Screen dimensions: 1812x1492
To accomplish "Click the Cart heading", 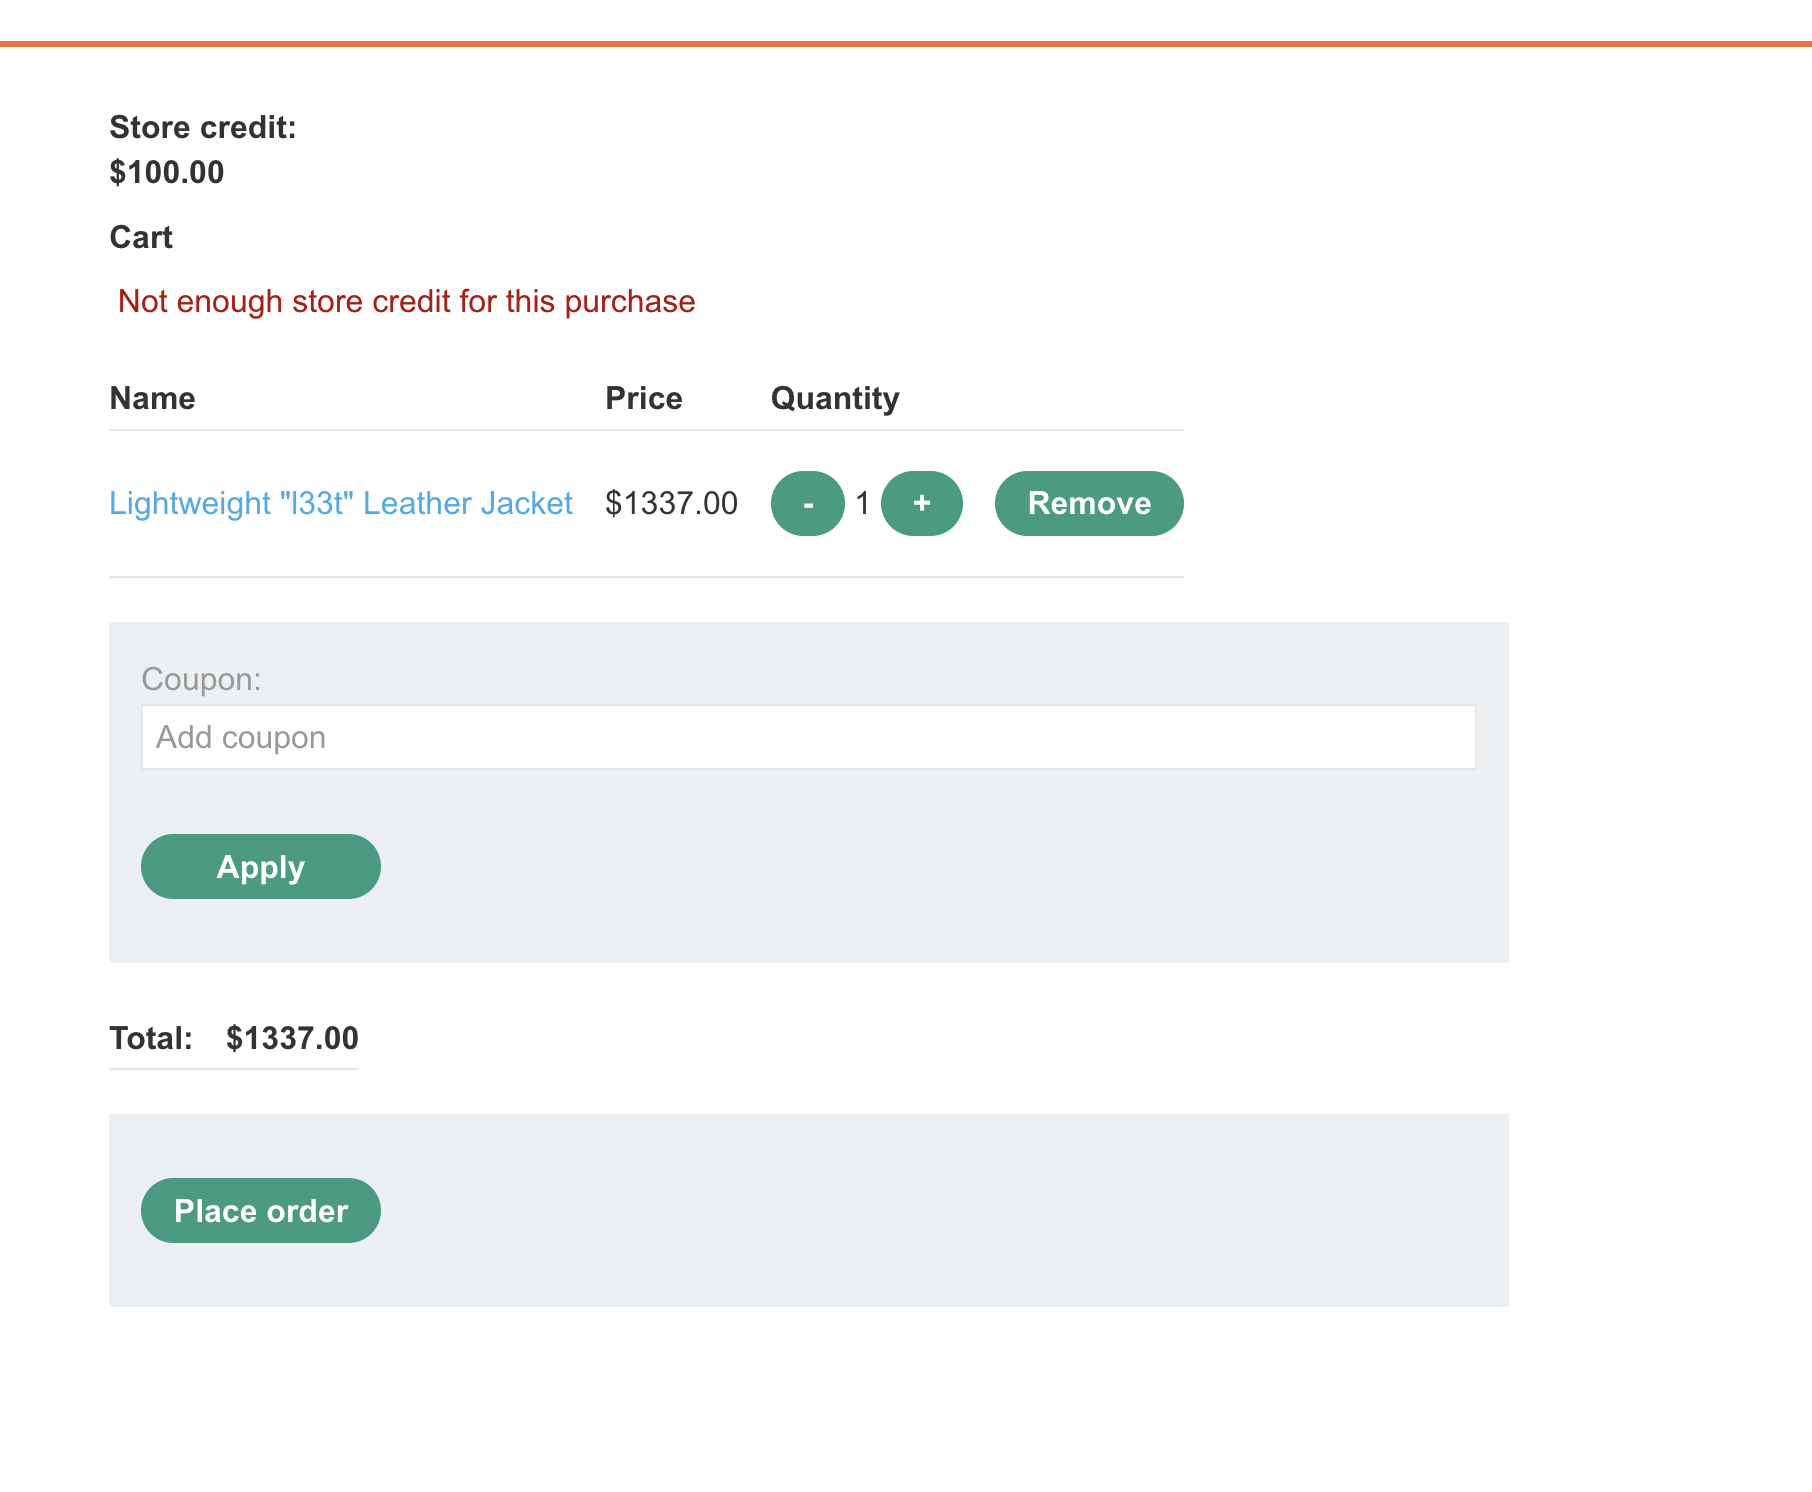I will click(x=141, y=237).
